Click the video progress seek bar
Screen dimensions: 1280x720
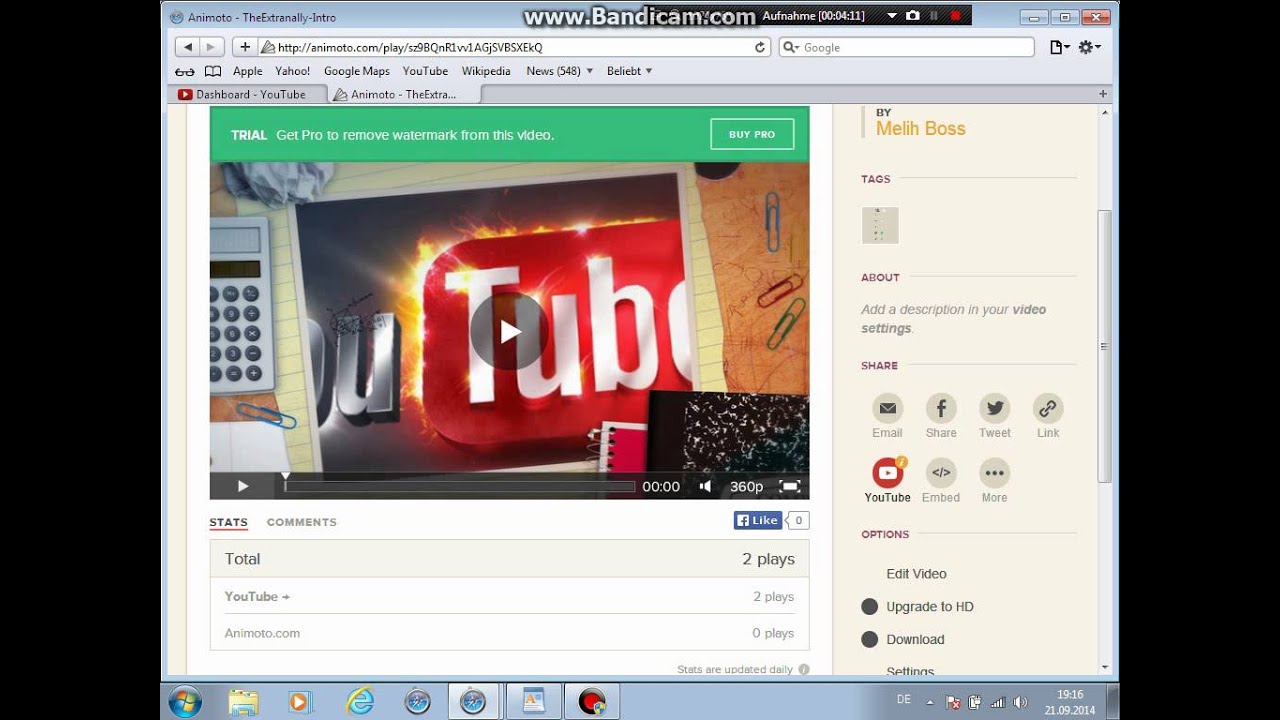pos(460,487)
